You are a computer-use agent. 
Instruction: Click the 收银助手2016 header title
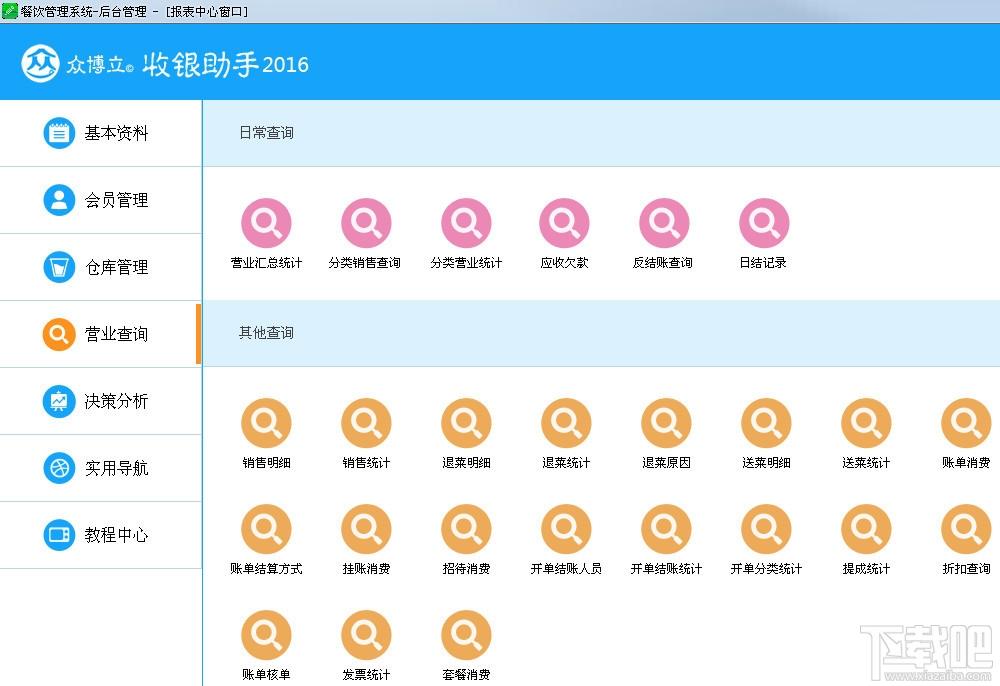pyautogui.click(x=225, y=64)
